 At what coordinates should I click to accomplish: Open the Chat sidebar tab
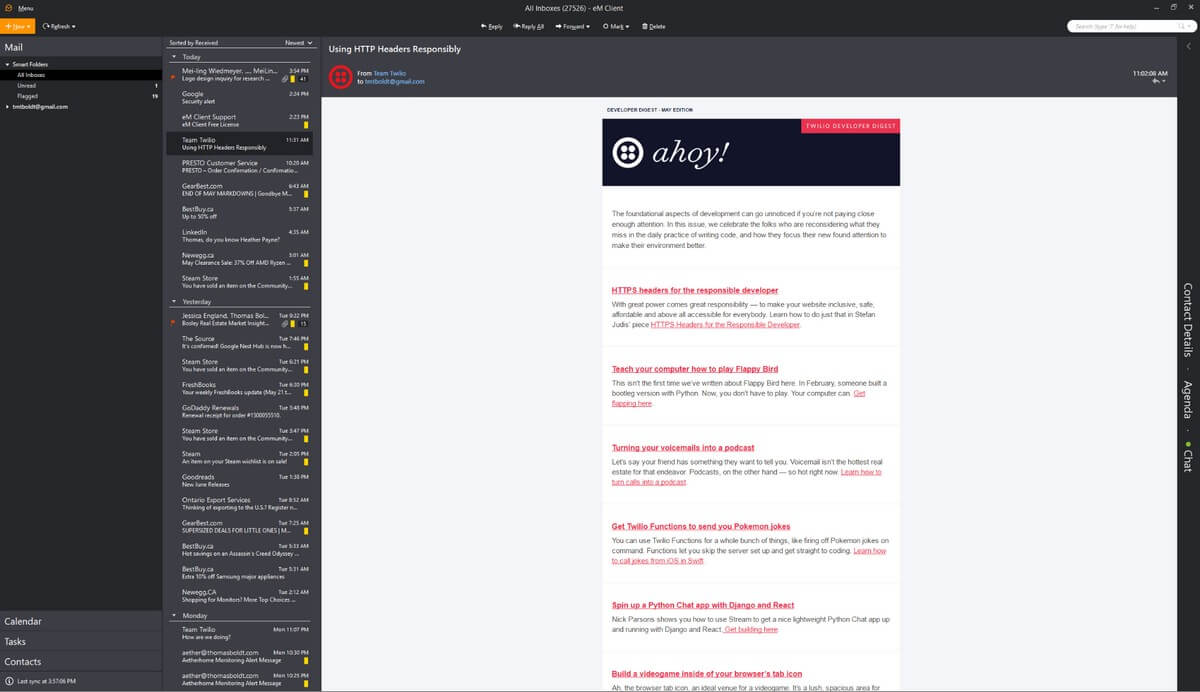click(1188, 458)
